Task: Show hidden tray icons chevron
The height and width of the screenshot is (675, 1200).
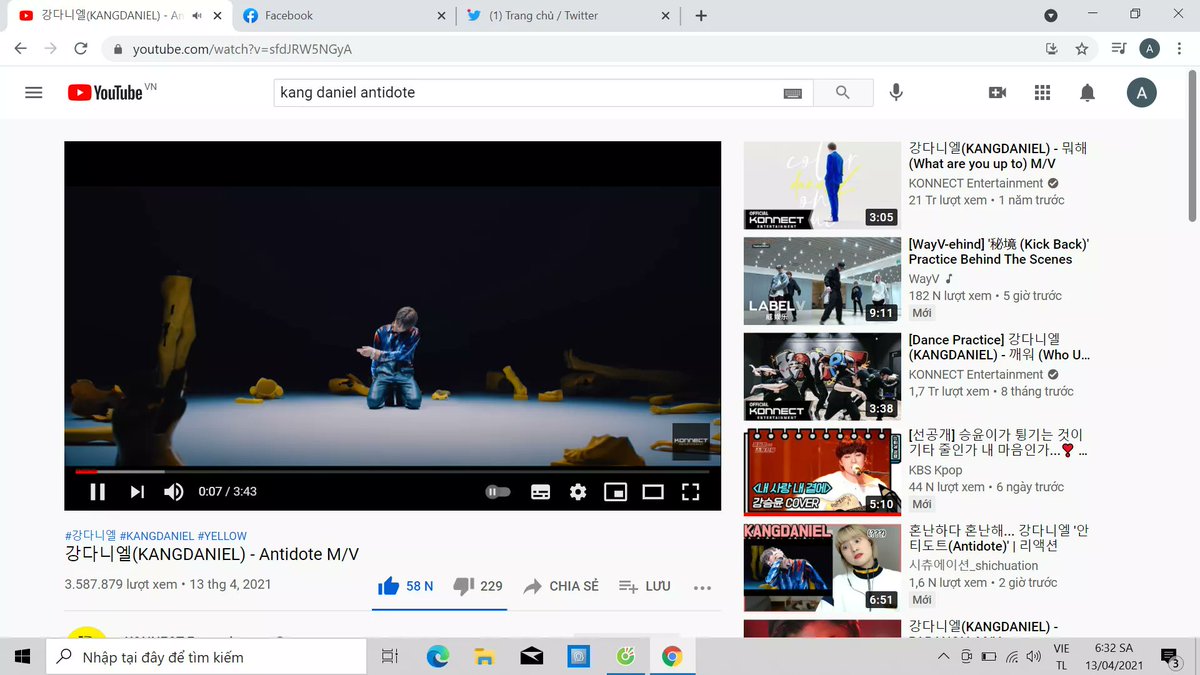Action: tap(943, 657)
